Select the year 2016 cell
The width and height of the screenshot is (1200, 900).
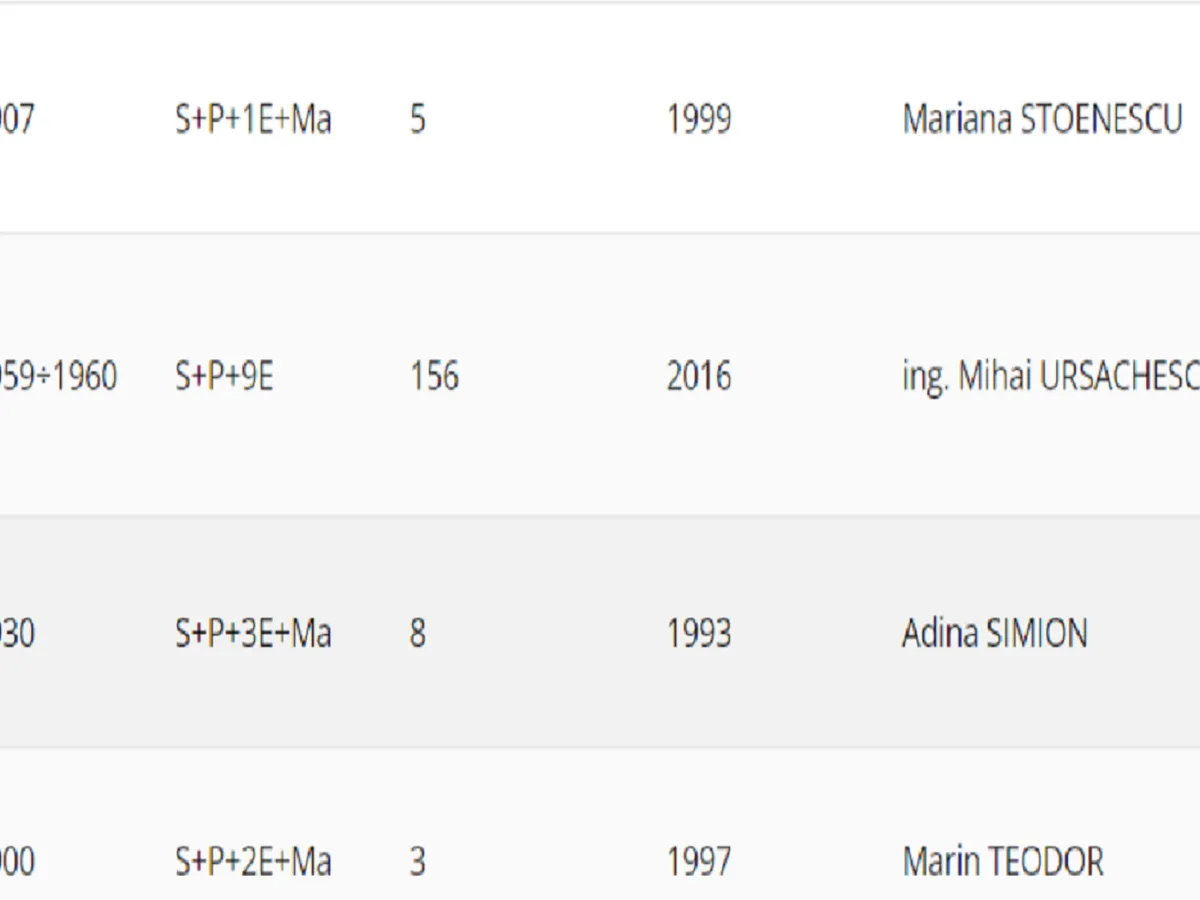pyautogui.click(x=699, y=377)
